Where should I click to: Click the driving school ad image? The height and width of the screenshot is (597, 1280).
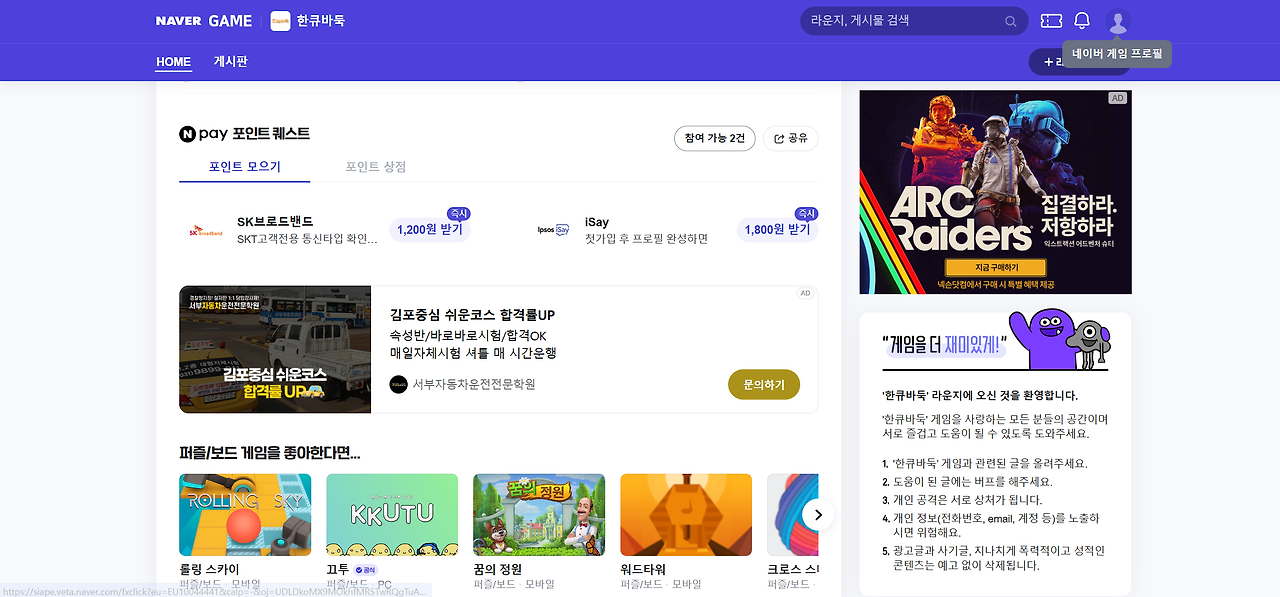coord(275,349)
